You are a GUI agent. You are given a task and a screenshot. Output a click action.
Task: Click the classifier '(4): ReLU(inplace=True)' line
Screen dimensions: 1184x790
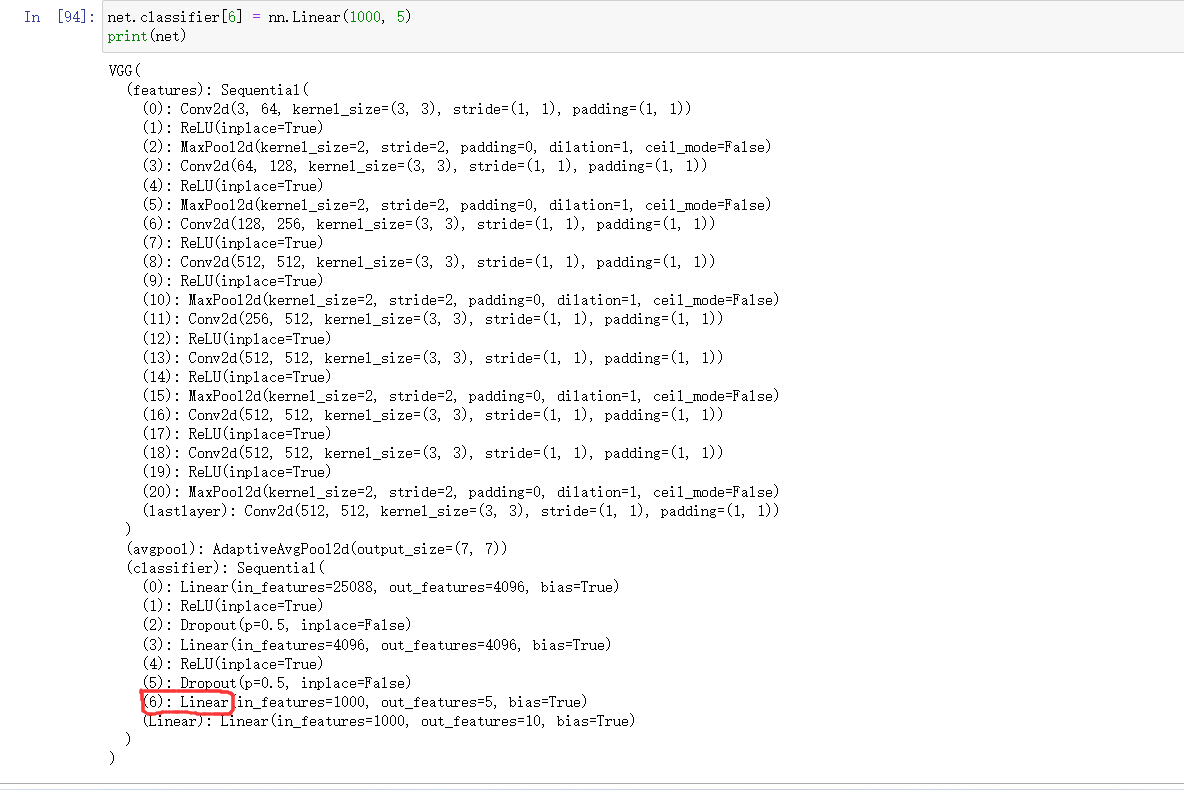[233, 664]
